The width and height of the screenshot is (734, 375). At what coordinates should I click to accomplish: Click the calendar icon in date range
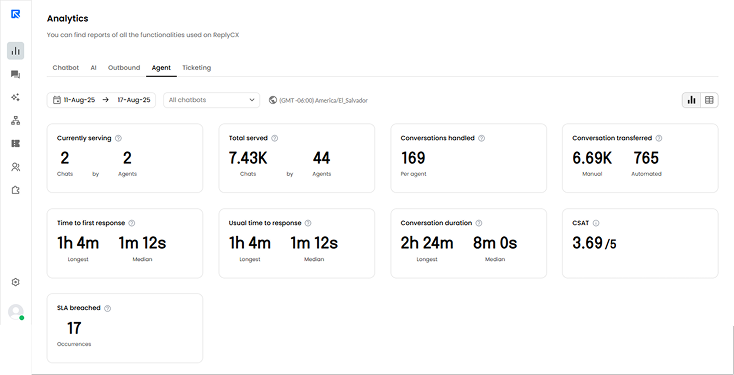57,100
